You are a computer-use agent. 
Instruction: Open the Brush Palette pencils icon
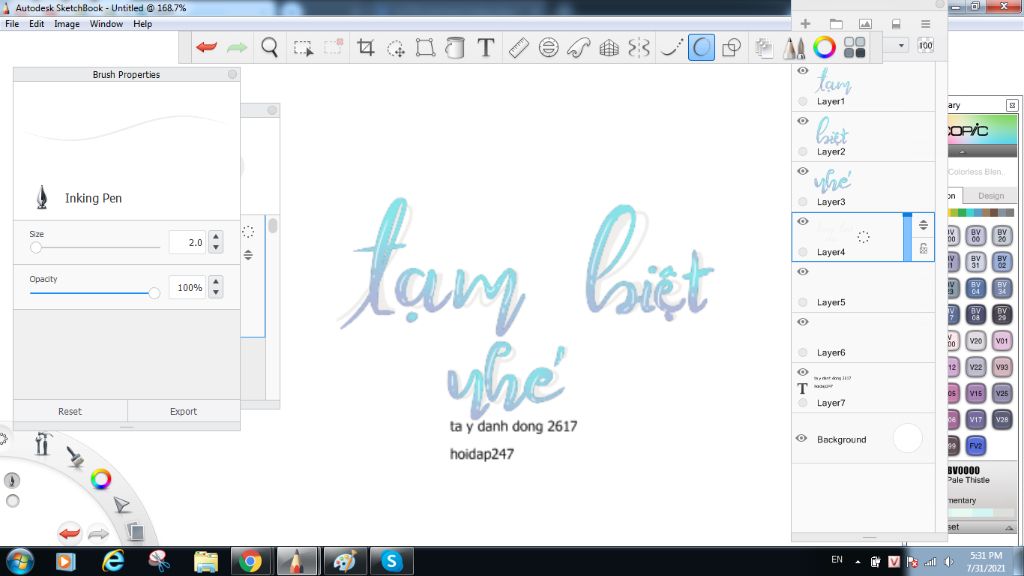coord(794,47)
